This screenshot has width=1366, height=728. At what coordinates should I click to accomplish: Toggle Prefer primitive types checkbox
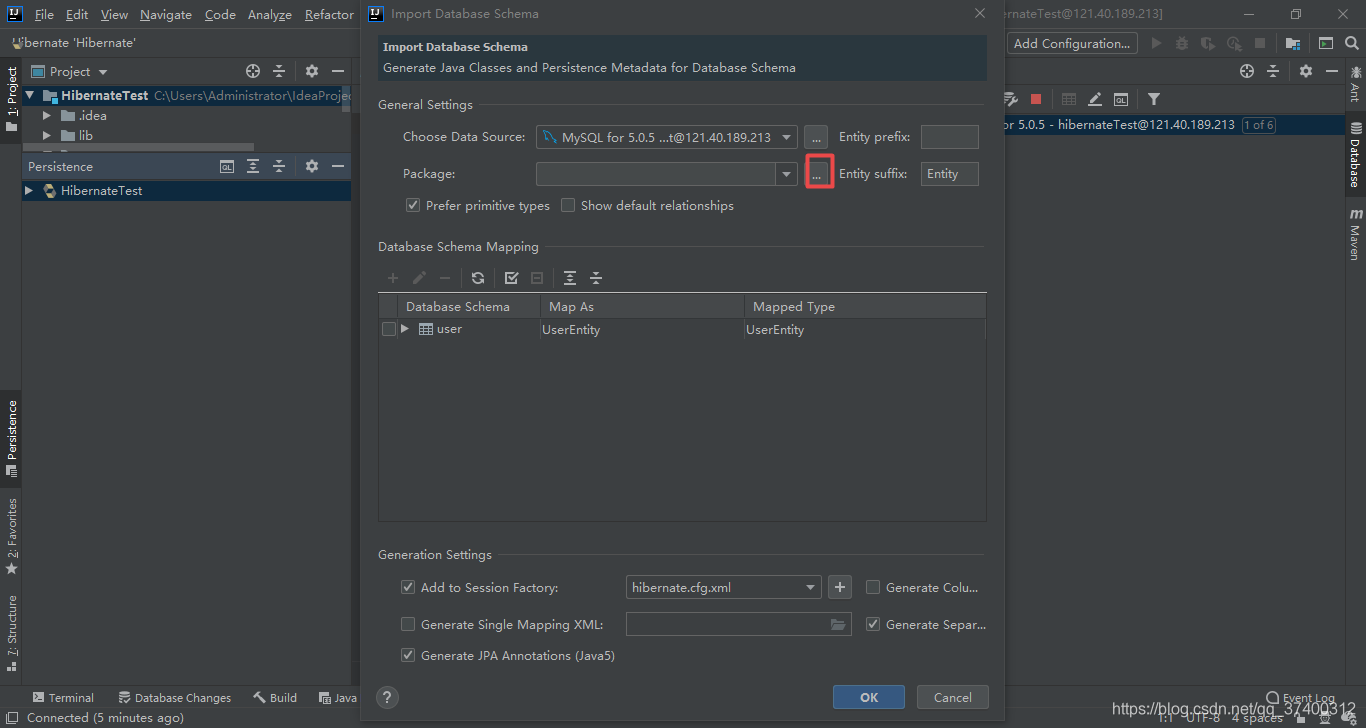412,205
